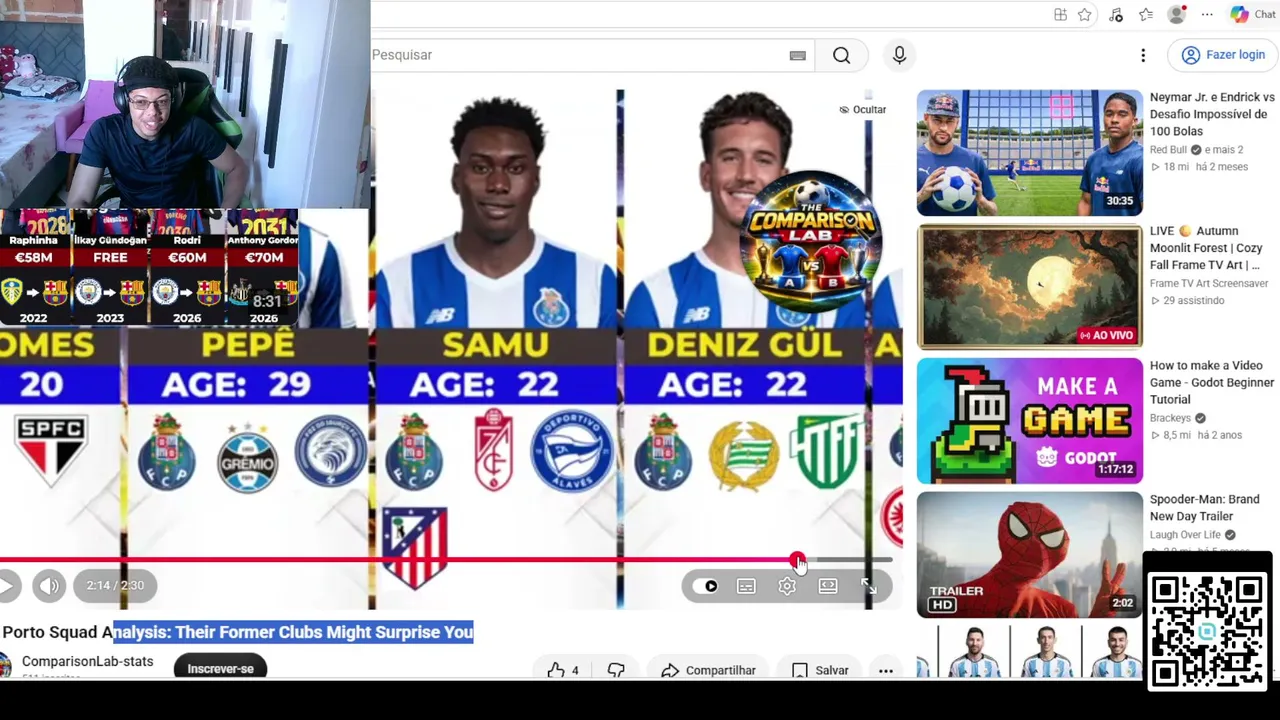Image resolution: width=1280 pixels, height=720 pixels.
Task: Open The Comparison Lab channel watermark
Action: tap(810, 242)
